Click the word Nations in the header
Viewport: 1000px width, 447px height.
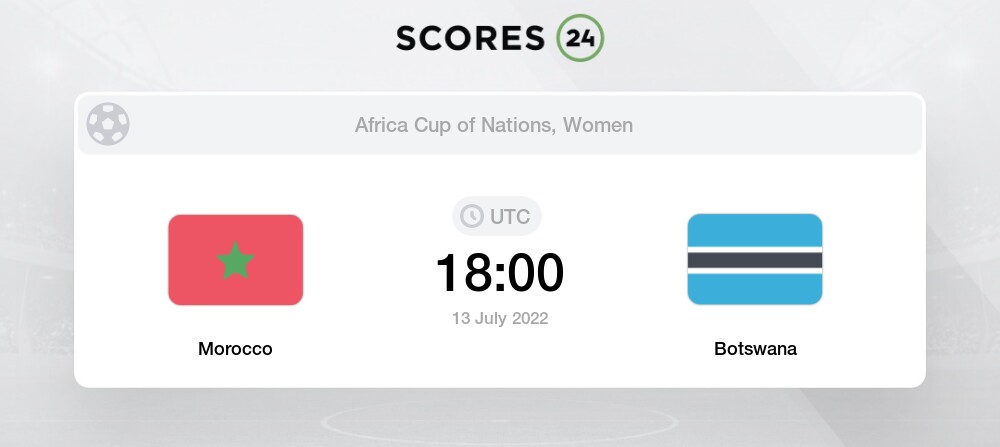tap(519, 125)
